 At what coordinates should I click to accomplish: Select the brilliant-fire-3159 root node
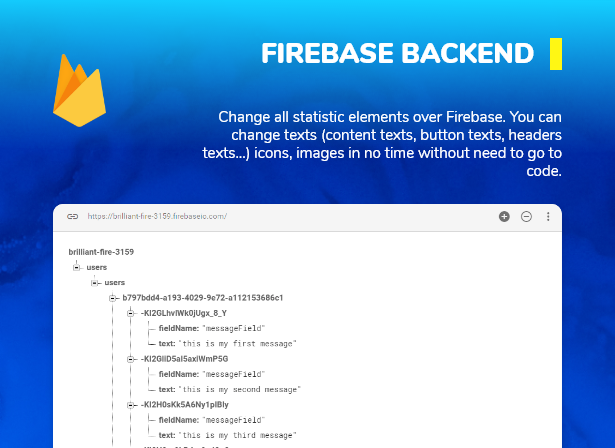(x=101, y=252)
